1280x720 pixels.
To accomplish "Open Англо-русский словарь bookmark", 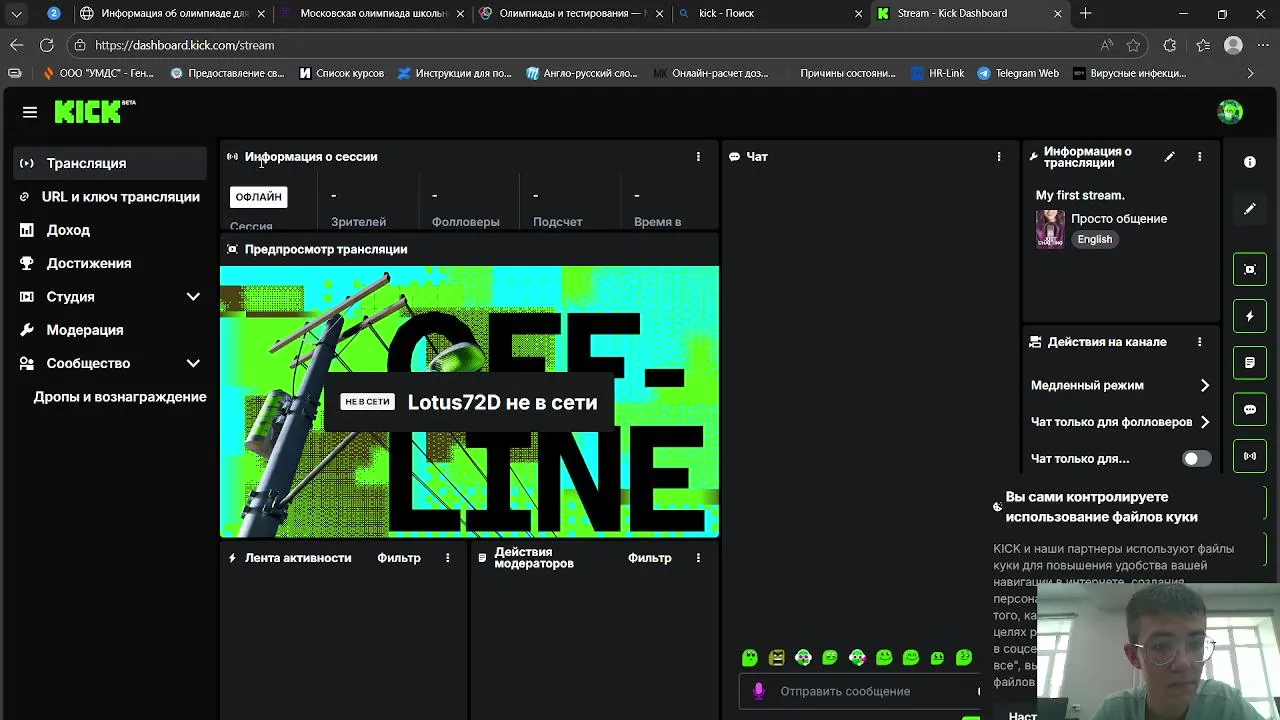I will 582,73.
